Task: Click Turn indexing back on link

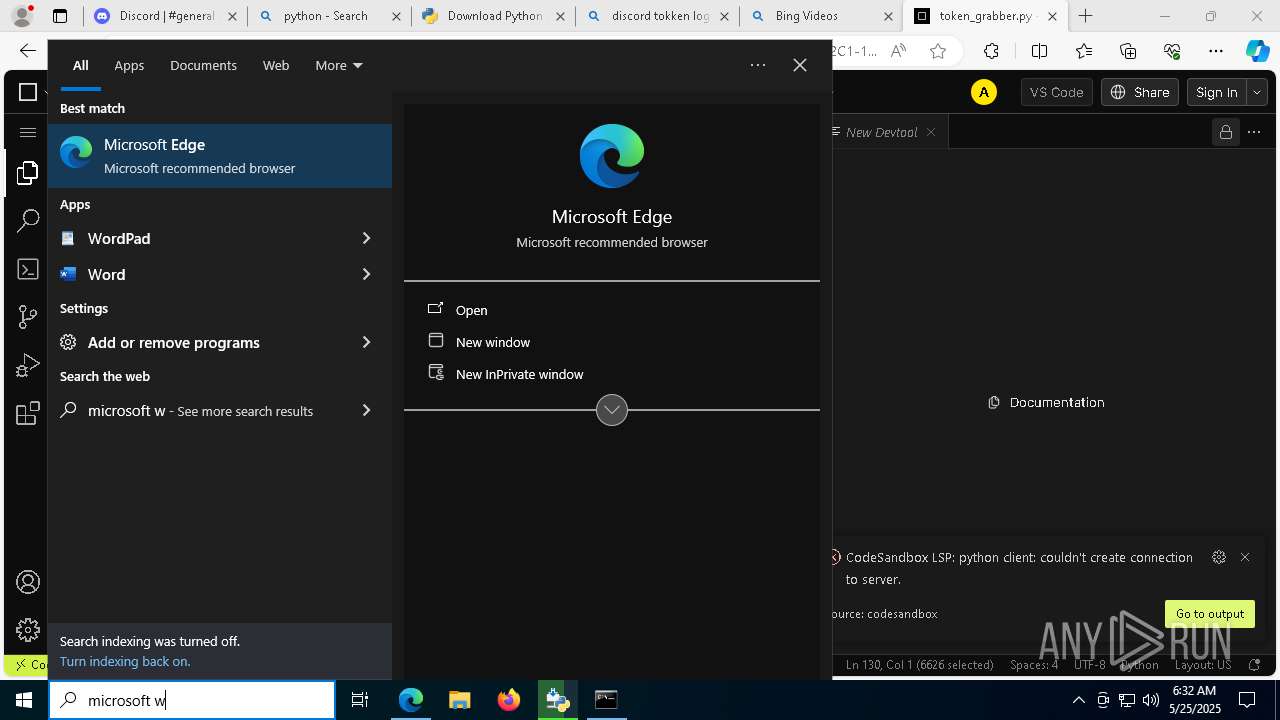Action: 125,661
